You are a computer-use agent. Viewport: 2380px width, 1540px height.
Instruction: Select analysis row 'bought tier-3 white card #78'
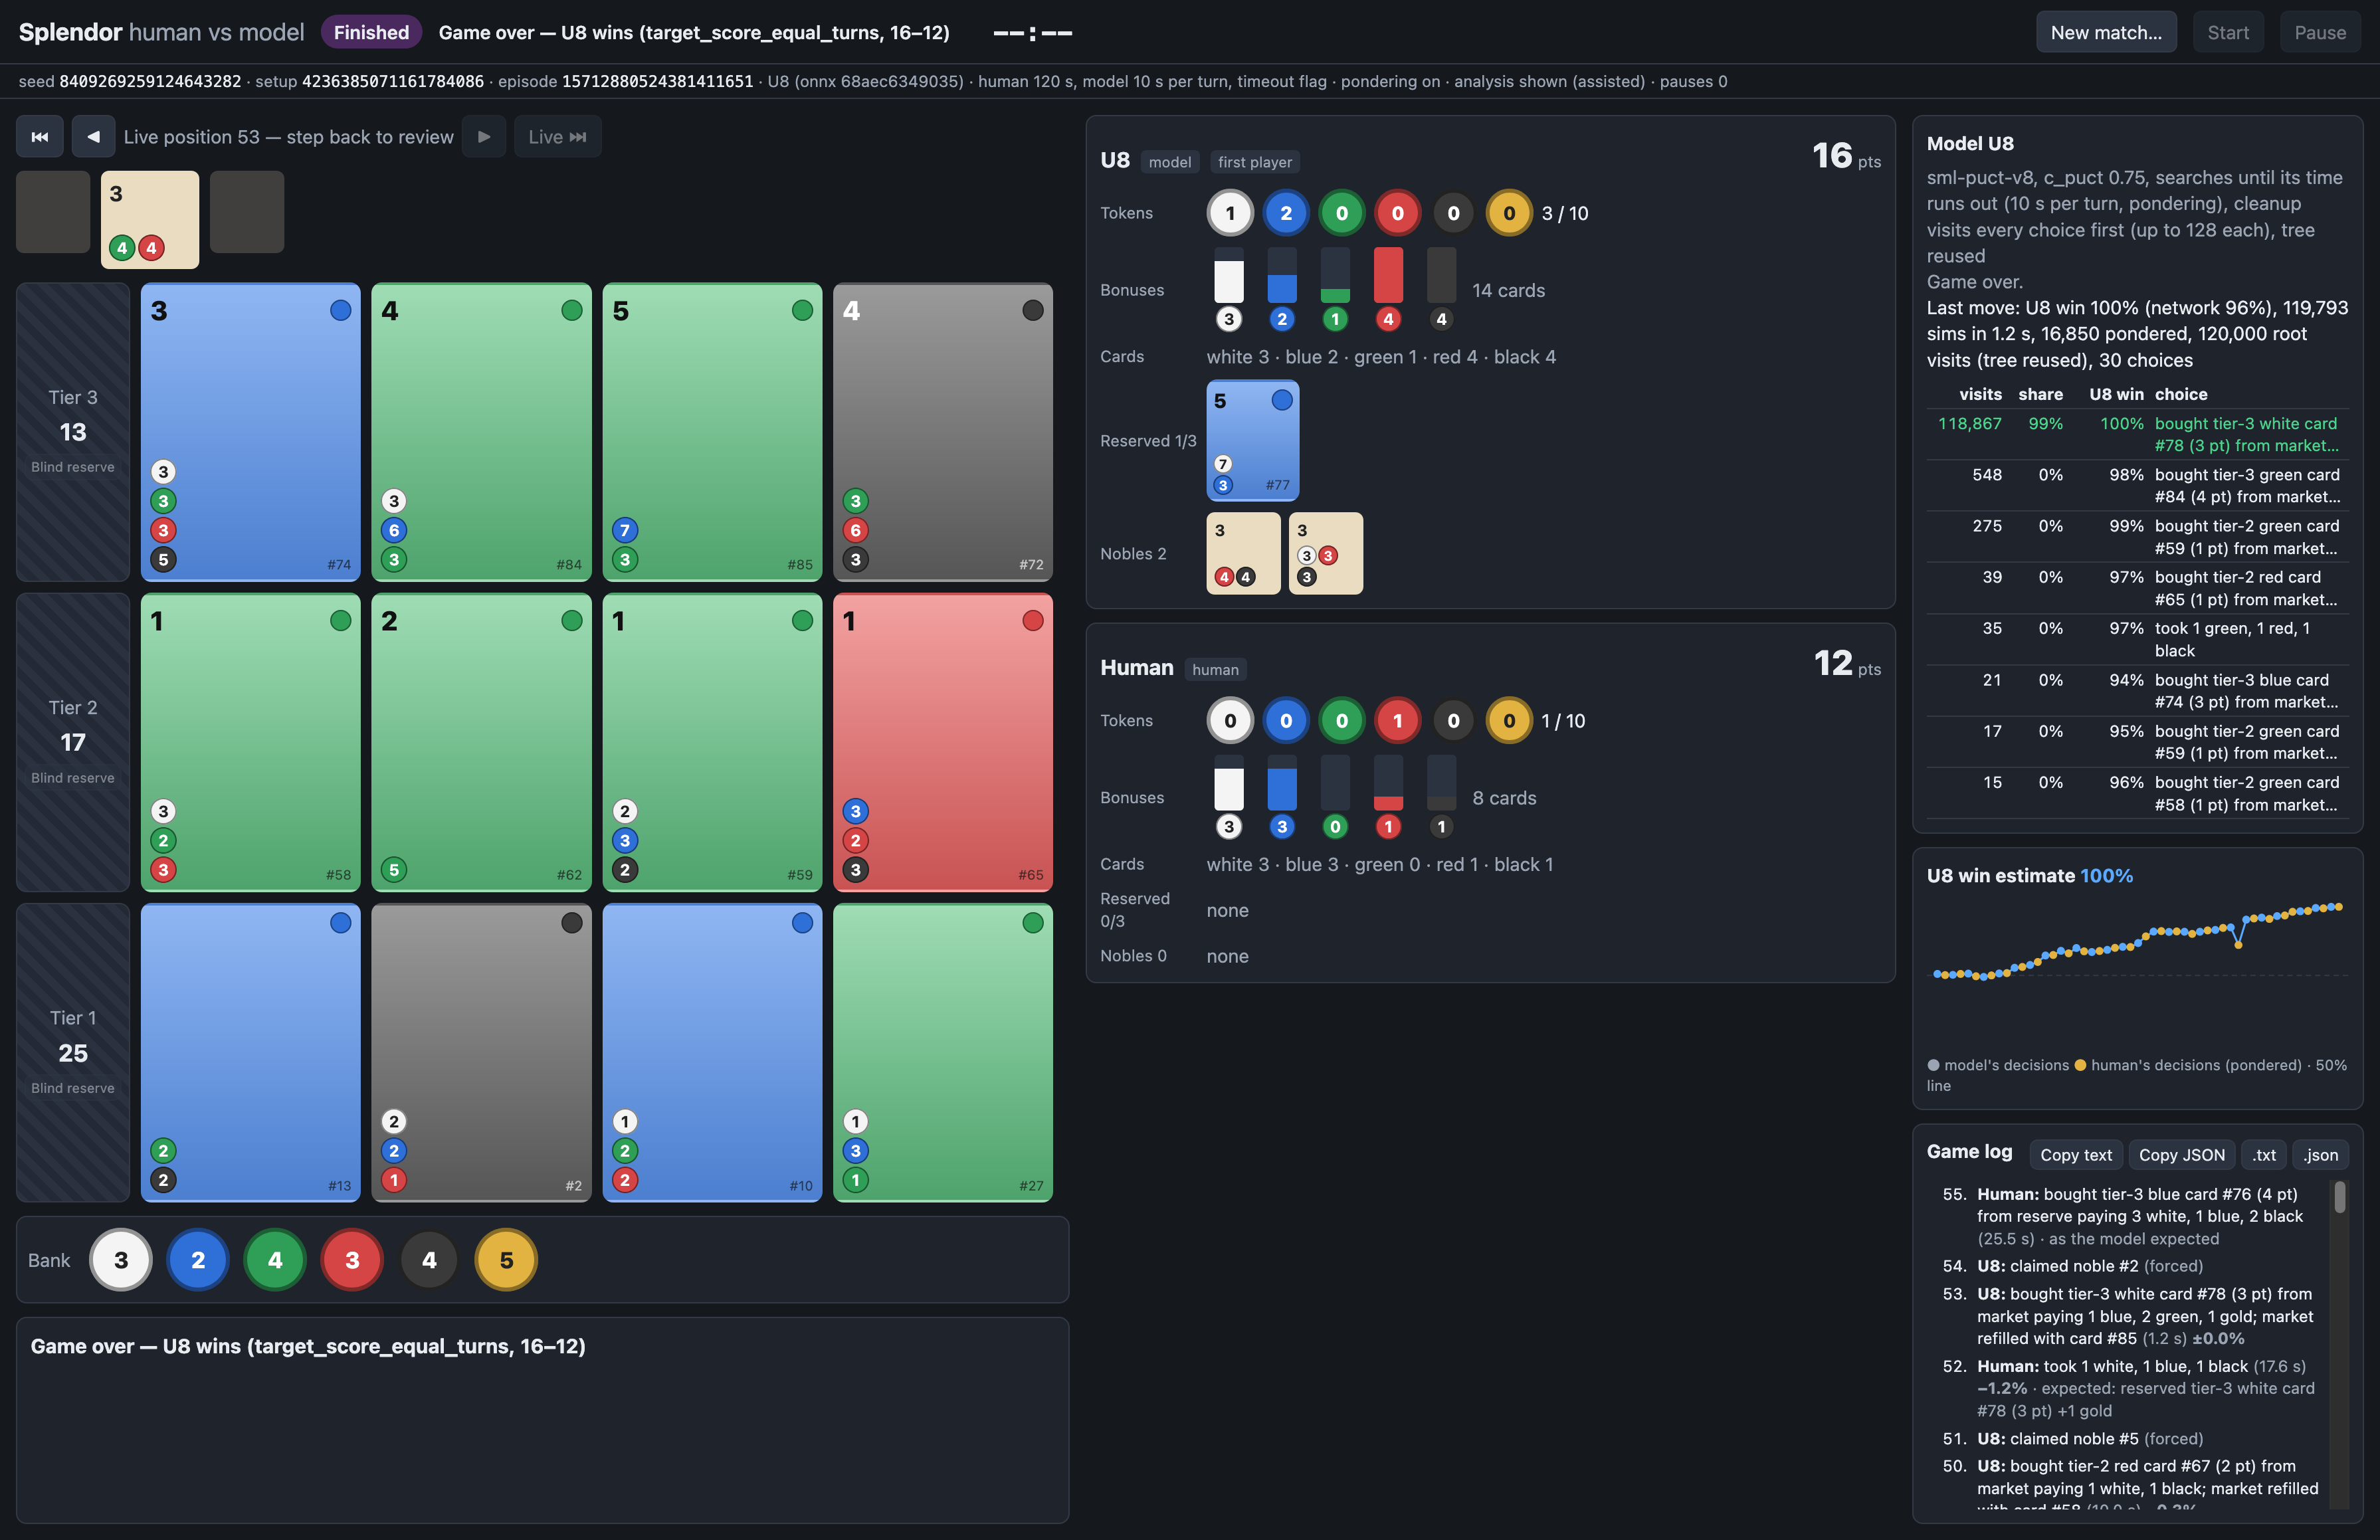point(2137,434)
